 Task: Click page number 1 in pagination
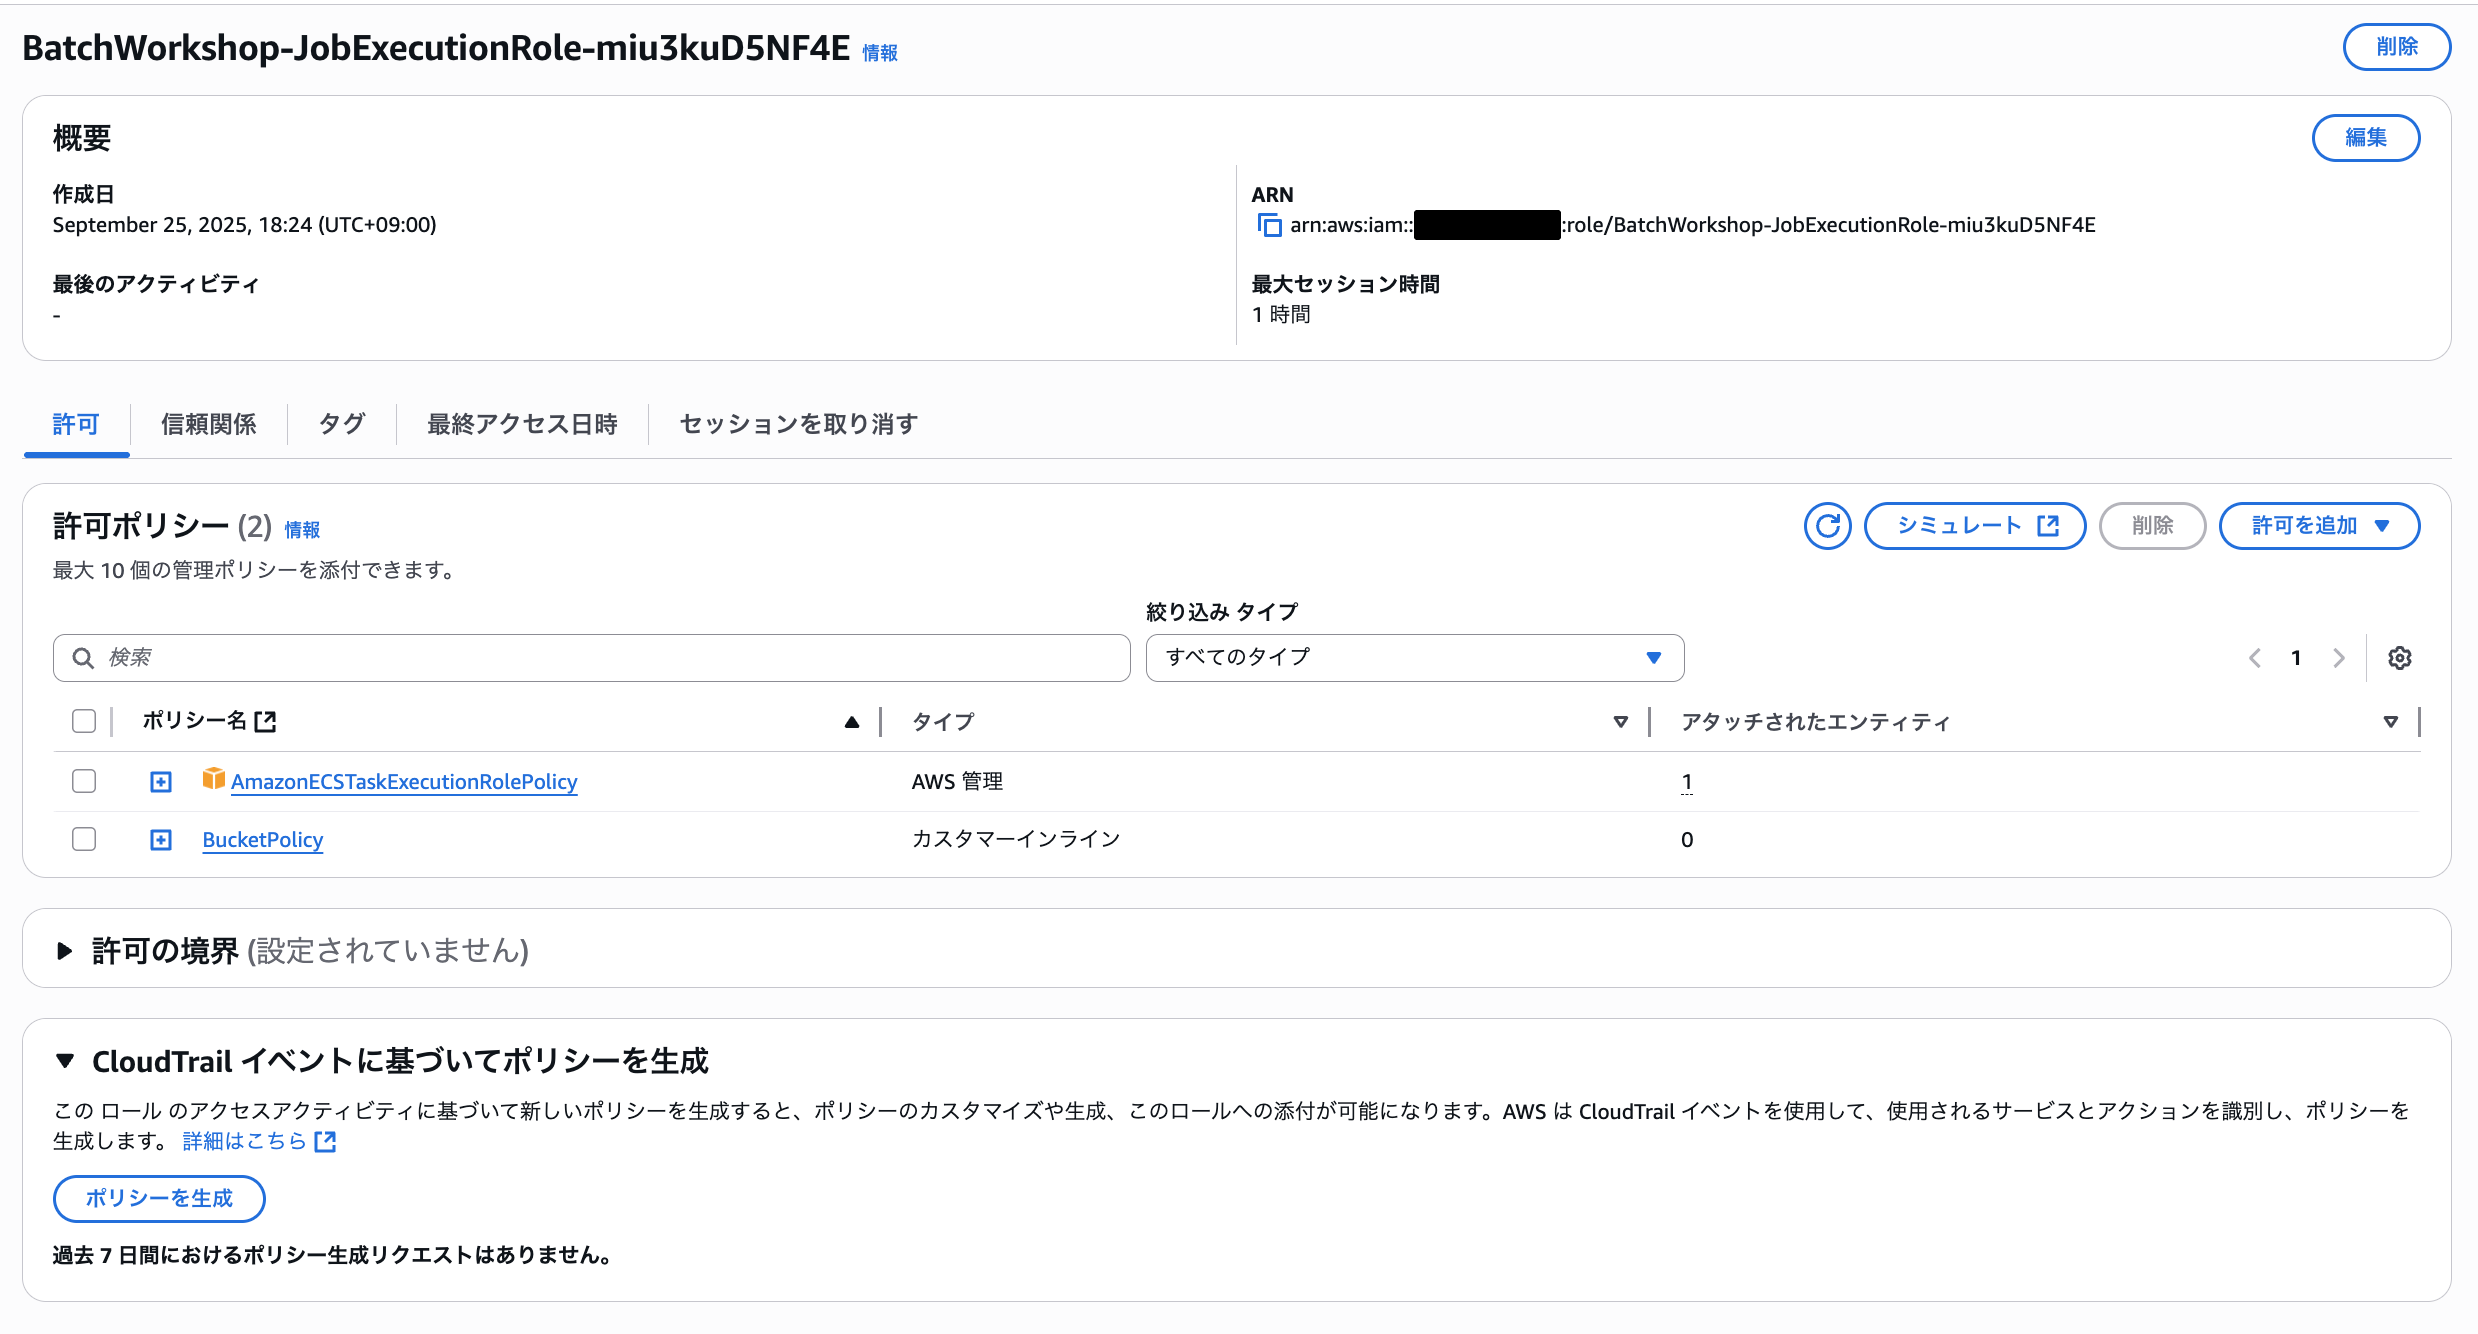point(2296,658)
